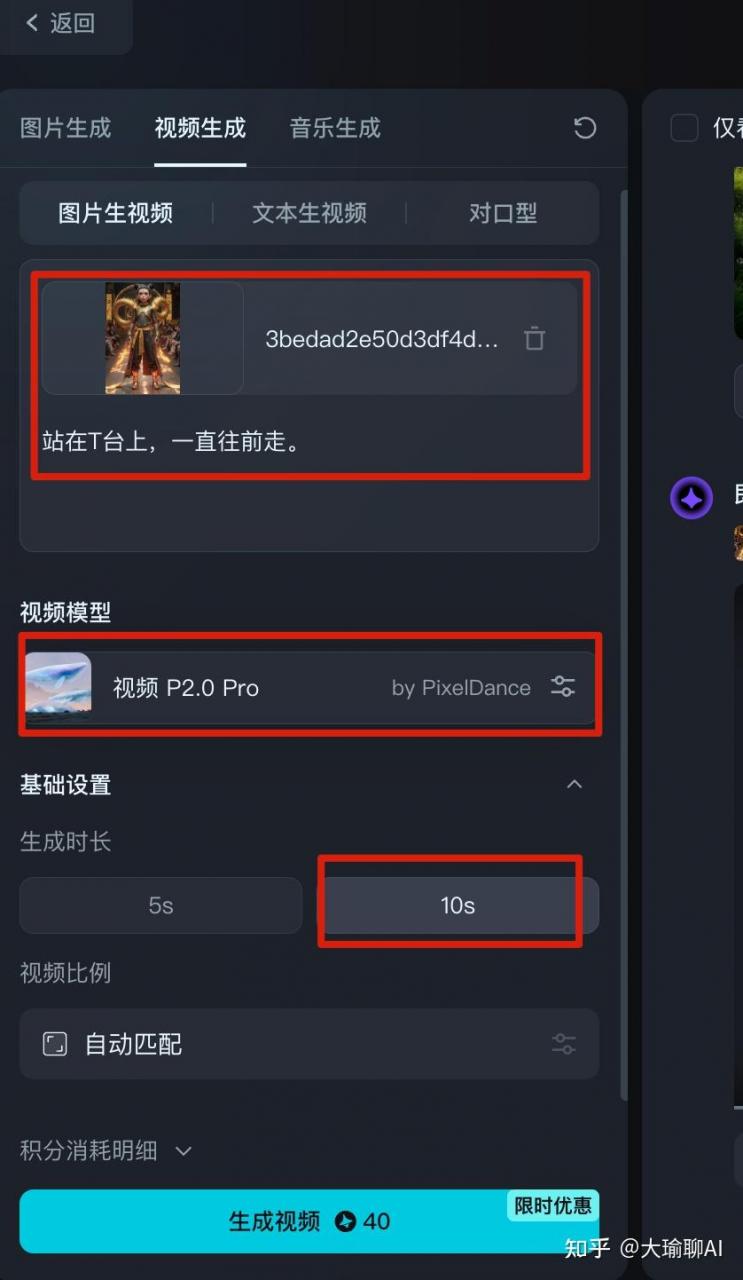Switch to the 图片生成 tab
Image resolution: width=743 pixels, height=1280 pixels.
coord(66,128)
